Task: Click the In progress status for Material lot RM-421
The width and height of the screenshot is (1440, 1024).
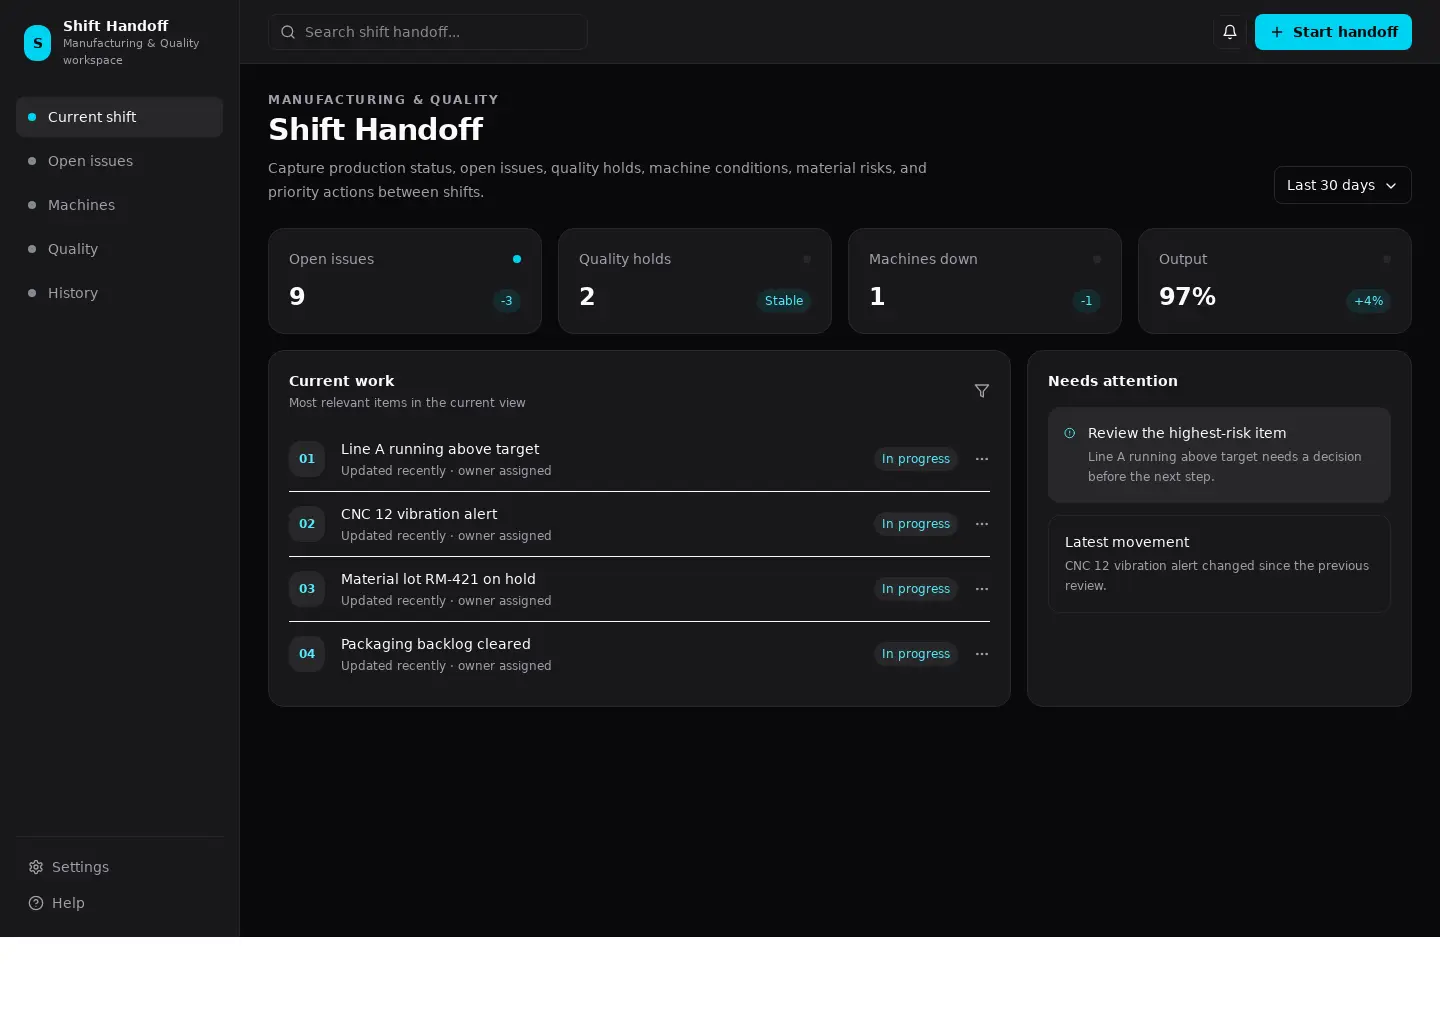Action: point(916,589)
